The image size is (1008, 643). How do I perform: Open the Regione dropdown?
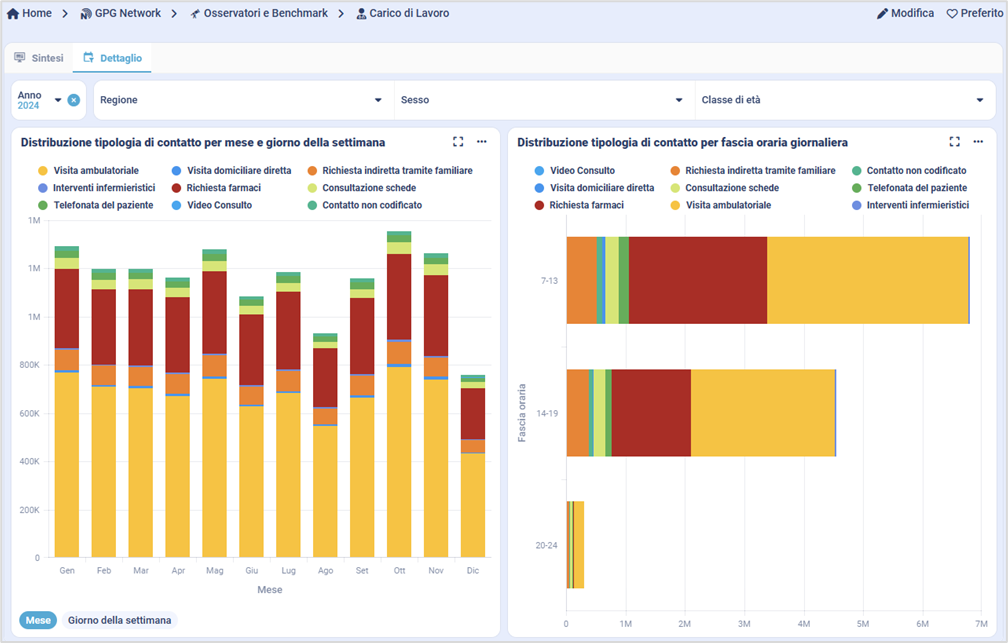(240, 100)
